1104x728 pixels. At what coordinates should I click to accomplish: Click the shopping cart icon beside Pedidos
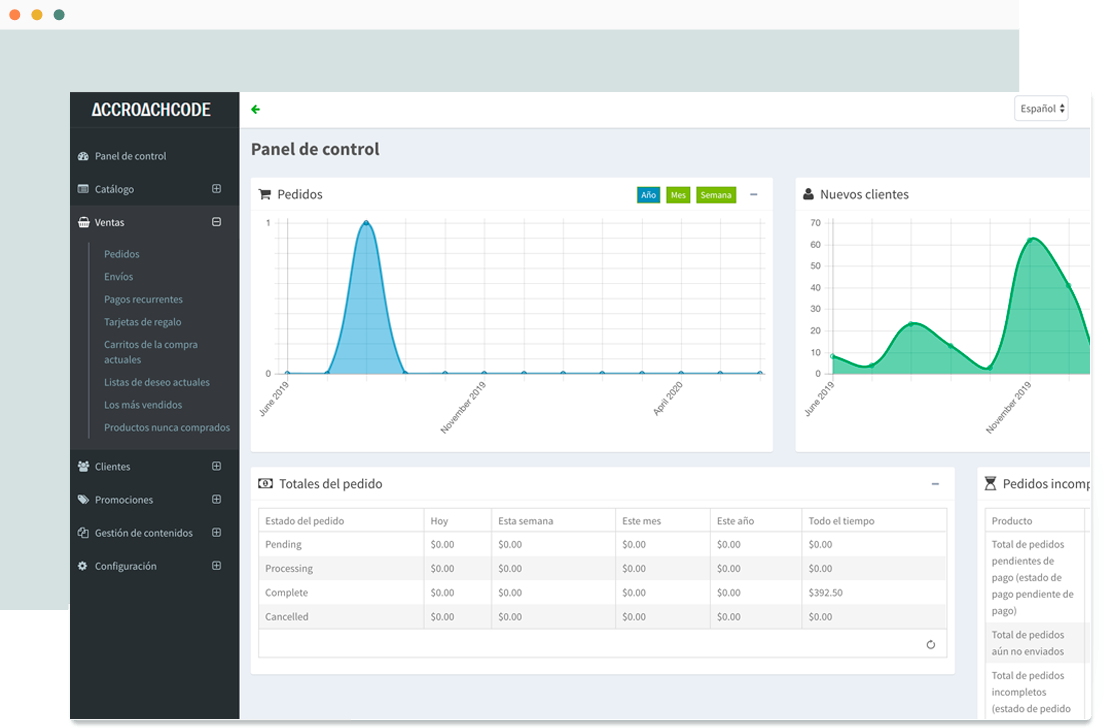pyautogui.click(x=265, y=195)
